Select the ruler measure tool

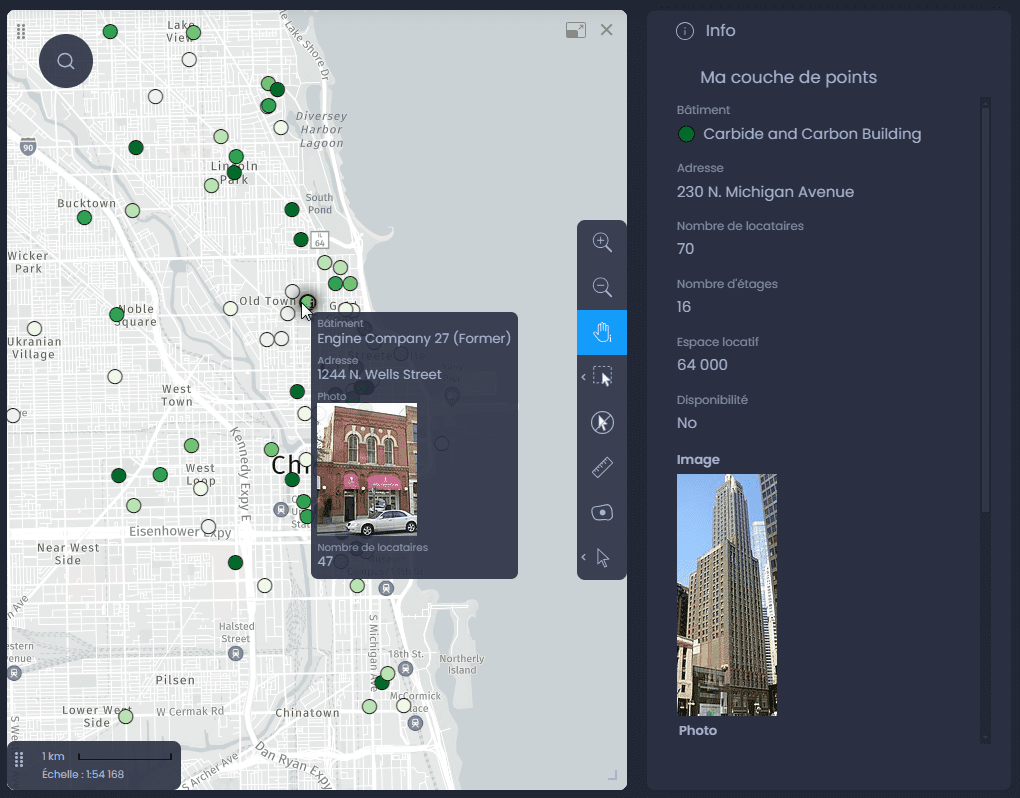click(602, 468)
